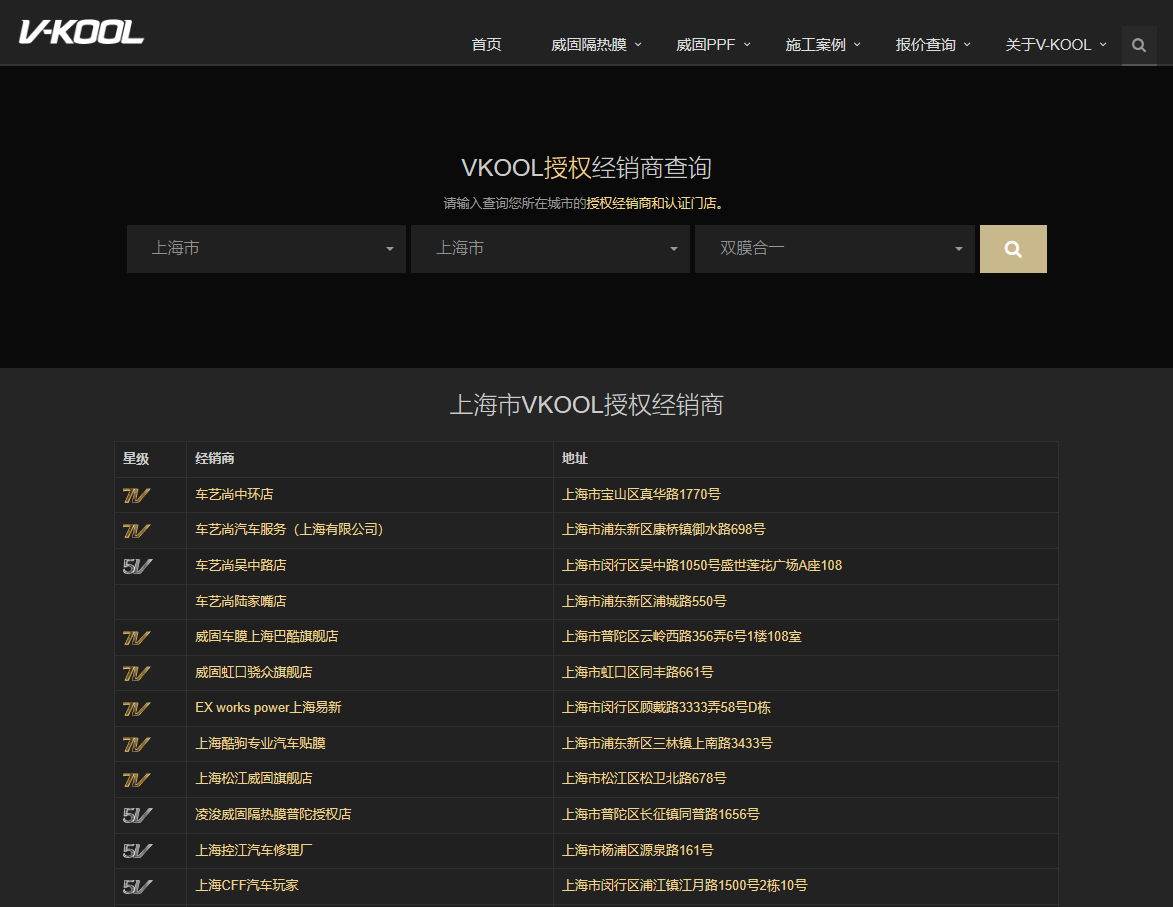The image size is (1173, 907).
Task: Click the 7V star badge for 车艺尚中环店
Action: click(136, 495)
